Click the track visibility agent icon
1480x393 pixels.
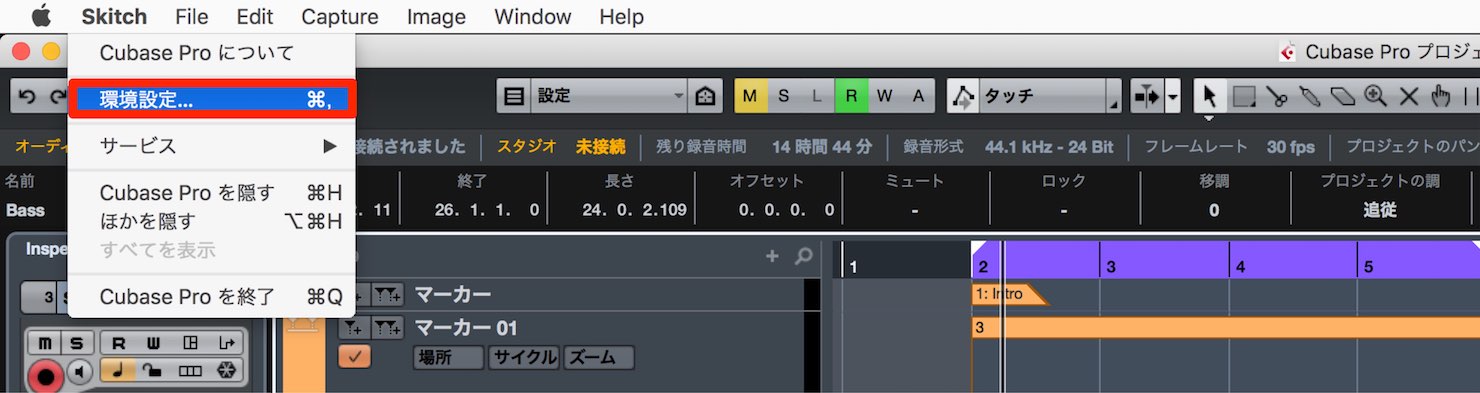click(x=706, y=96)
